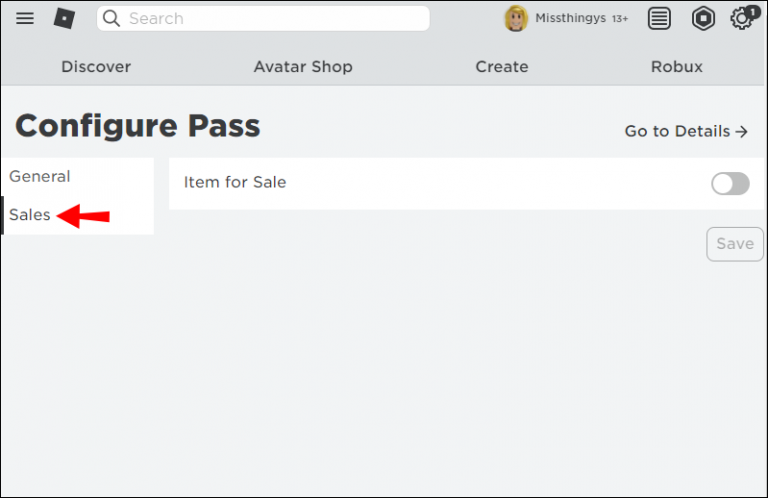
Task: Click the Roblox logo icon
Action: tap(64, 18)
